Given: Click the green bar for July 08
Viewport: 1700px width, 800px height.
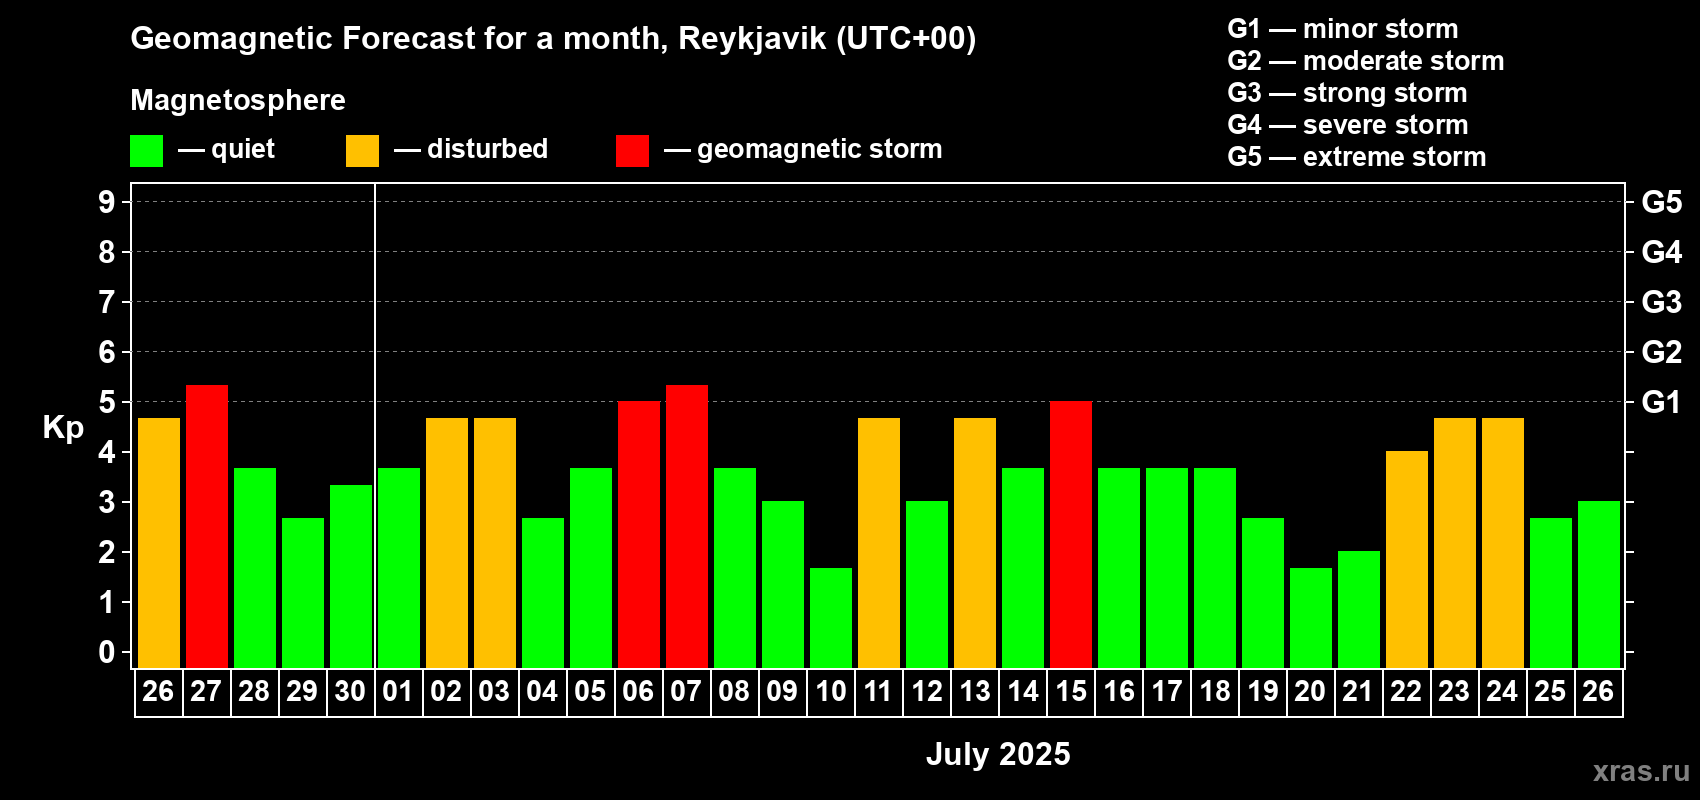Looking at the screenshot, I should [x=735, y=568].
